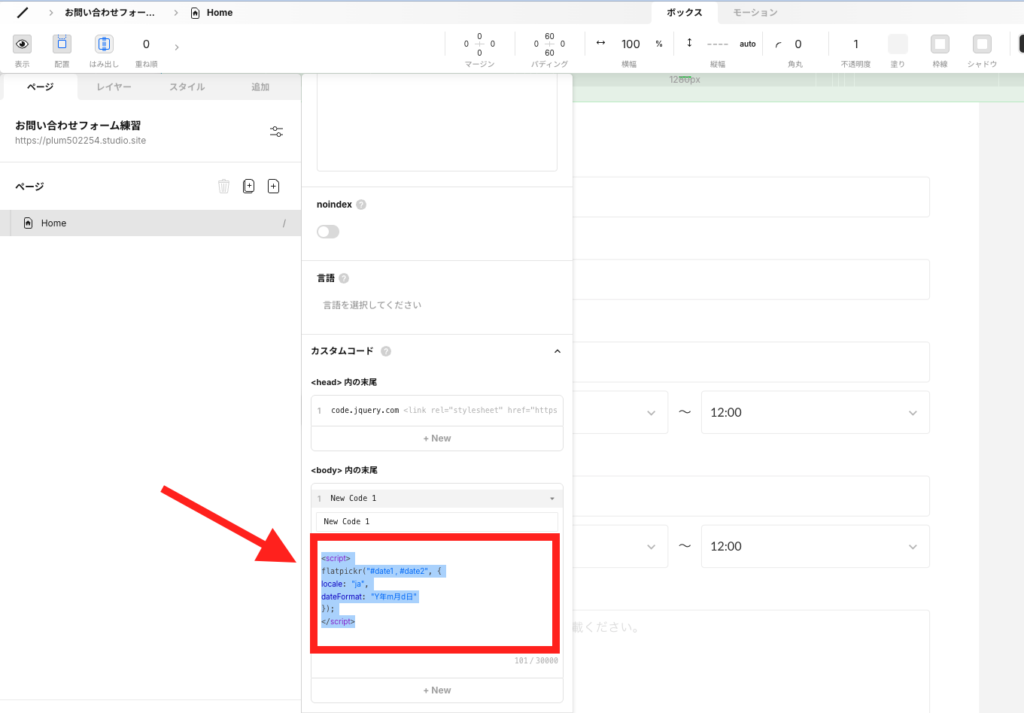Click the 角丸 corner radius icon
Image resolution: width=1024 pixels, height=713 pixels.
[x=778, y=45]
